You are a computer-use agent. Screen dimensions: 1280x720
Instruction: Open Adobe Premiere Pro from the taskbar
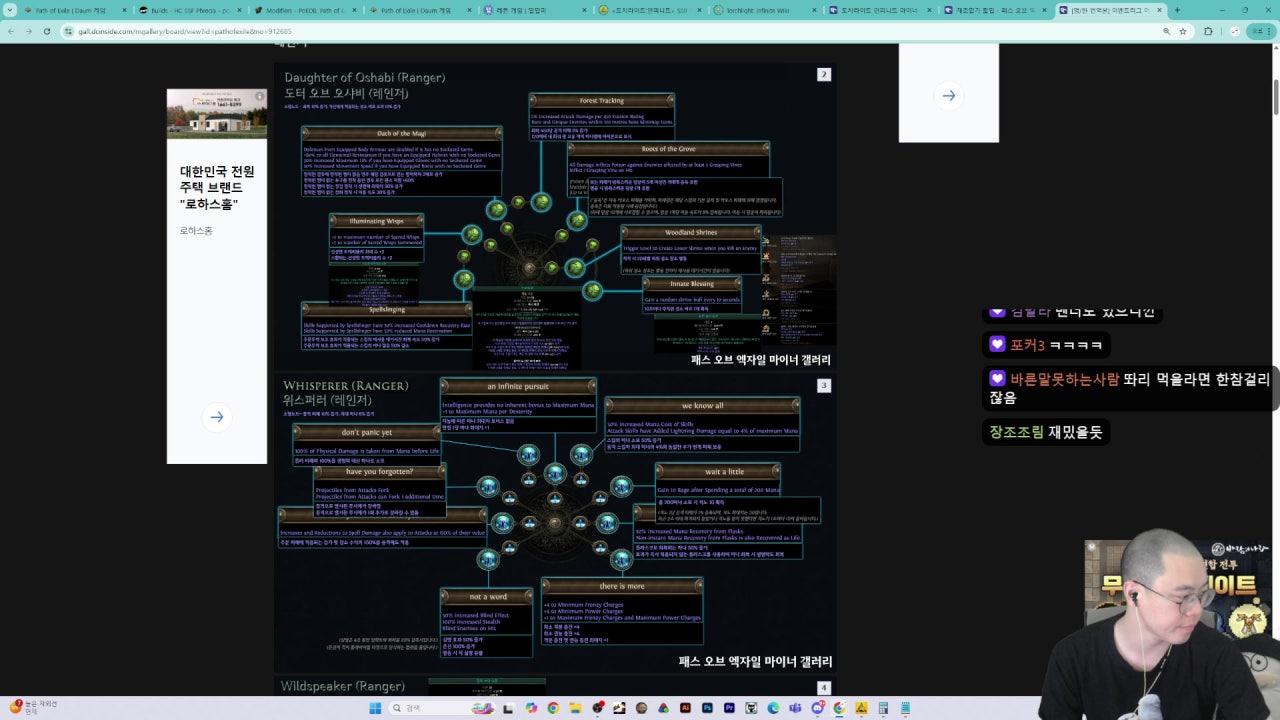coord(729,708)
